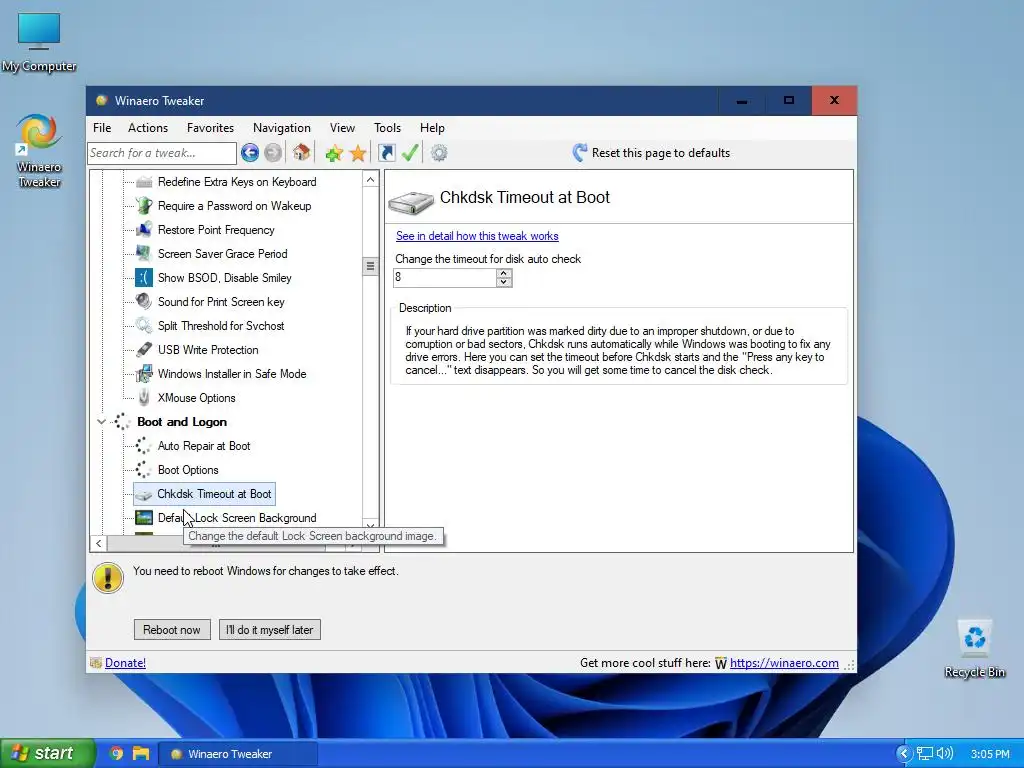Click the Require a Password on Wakeup icon
1024x768 pixels.
coord(144,206)
